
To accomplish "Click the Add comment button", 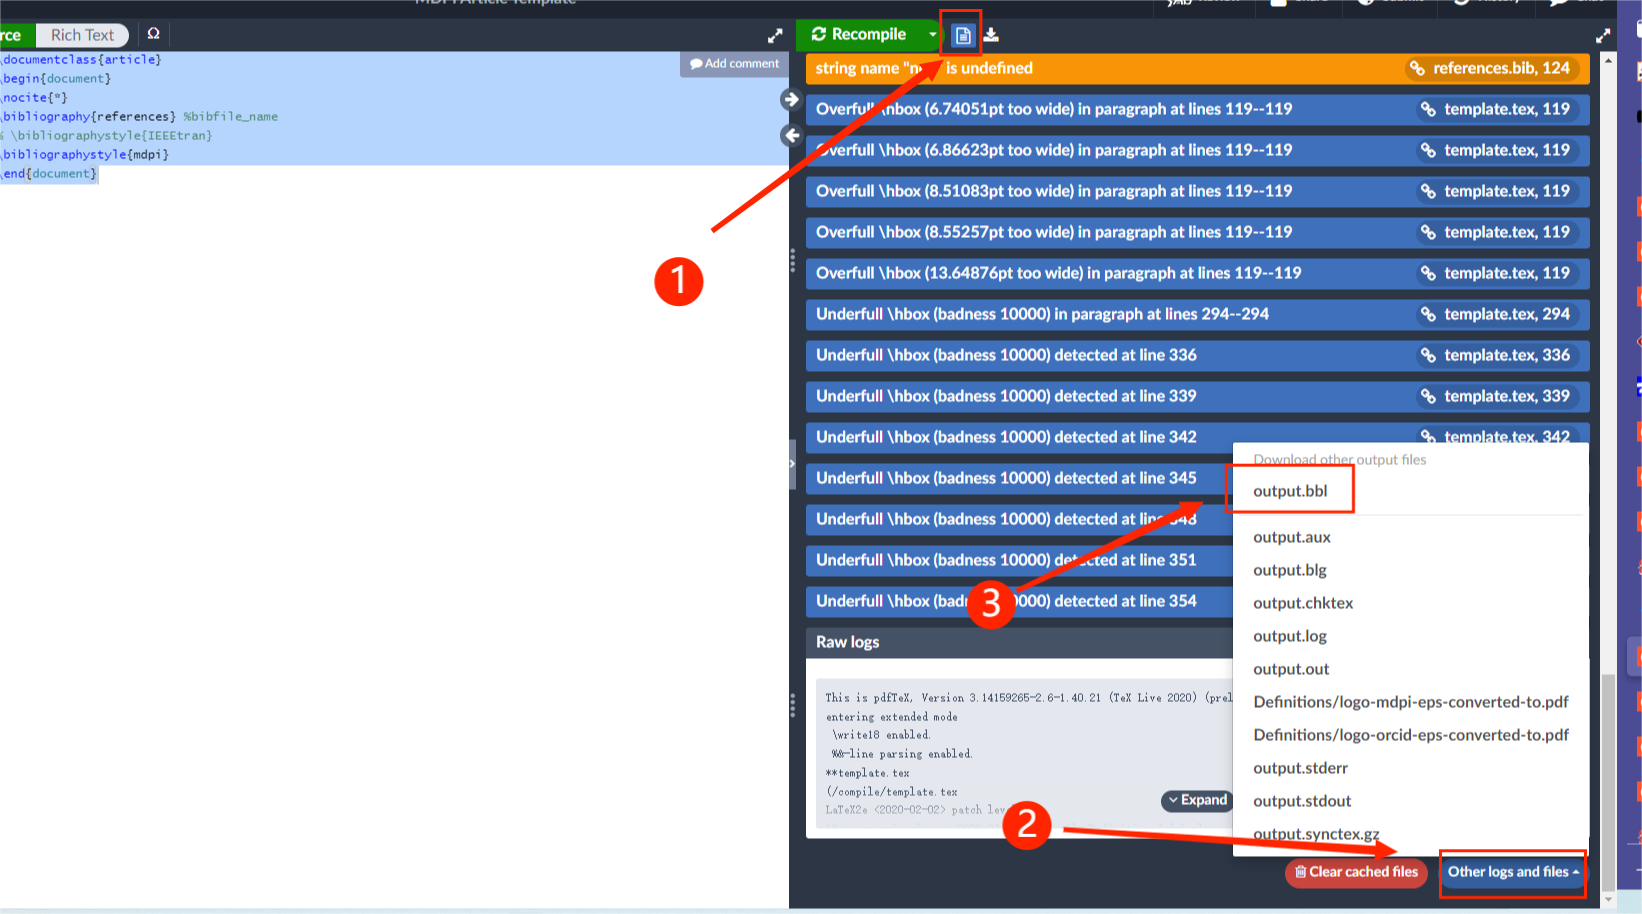I will coord(734,64).
